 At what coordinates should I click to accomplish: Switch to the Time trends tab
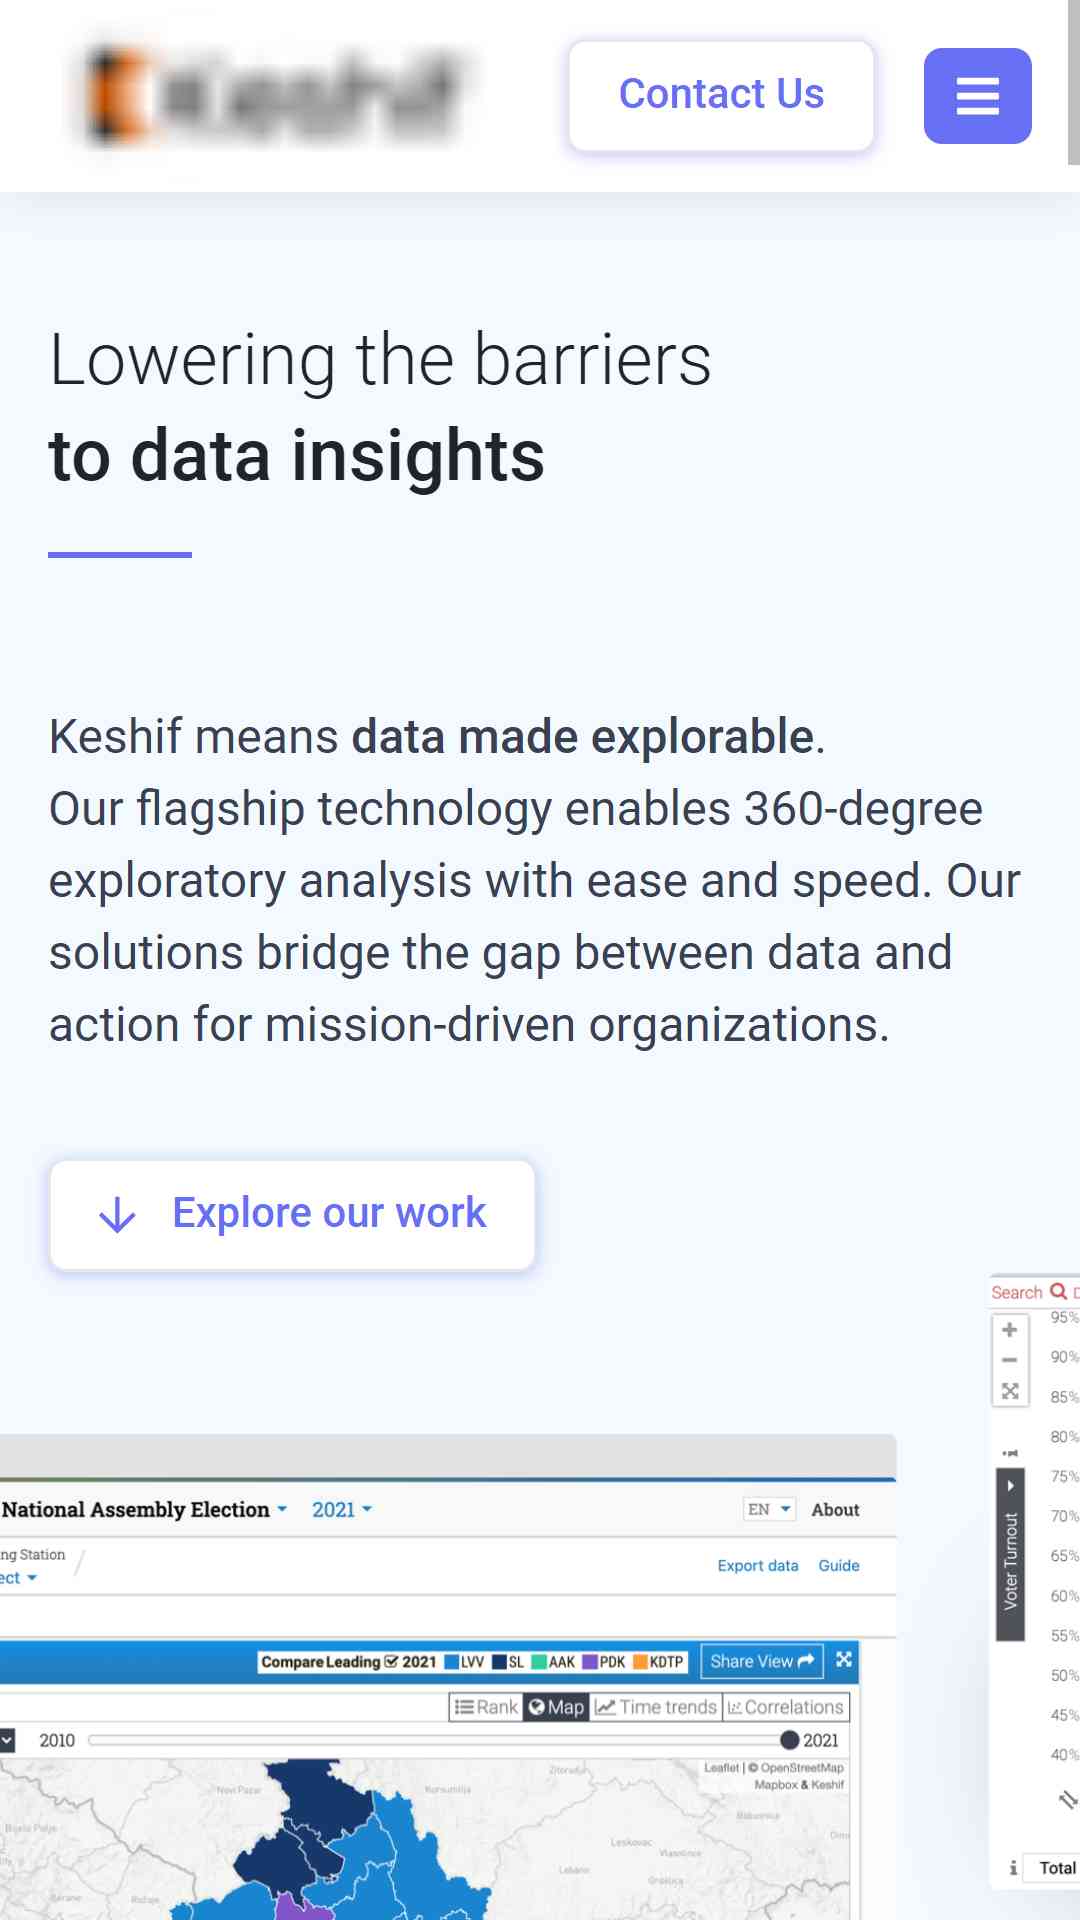coord(656,1707)
